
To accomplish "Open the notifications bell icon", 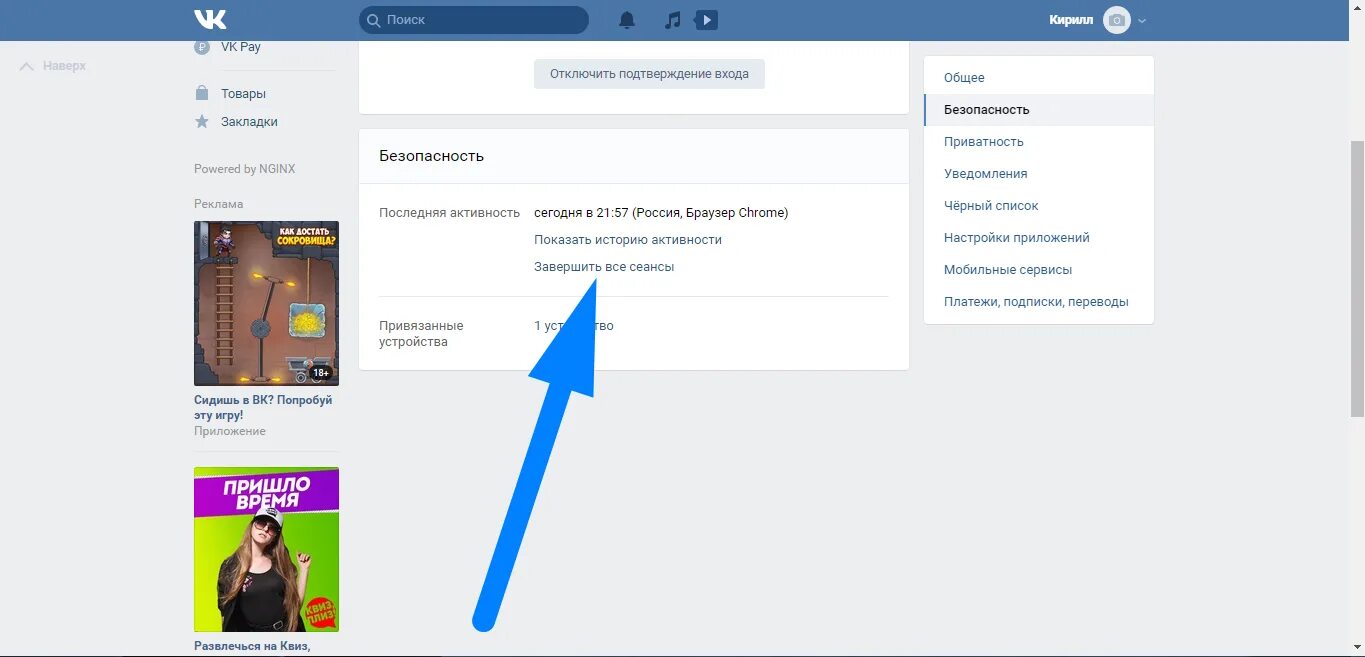I will [627, 20].
